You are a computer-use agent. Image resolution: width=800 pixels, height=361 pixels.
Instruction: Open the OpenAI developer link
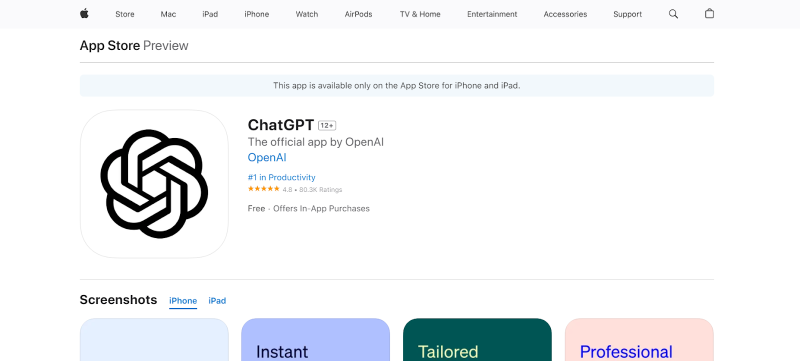tap(267, 158)
